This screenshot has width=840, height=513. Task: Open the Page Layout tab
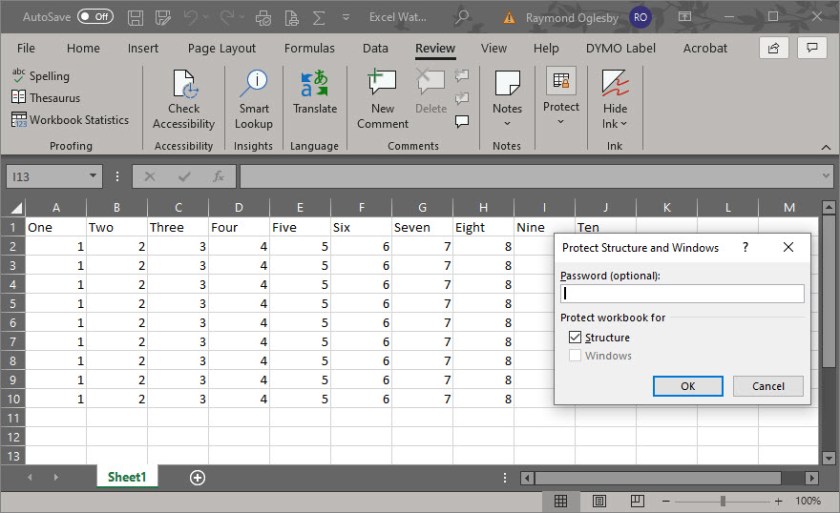tap(222, 48)
